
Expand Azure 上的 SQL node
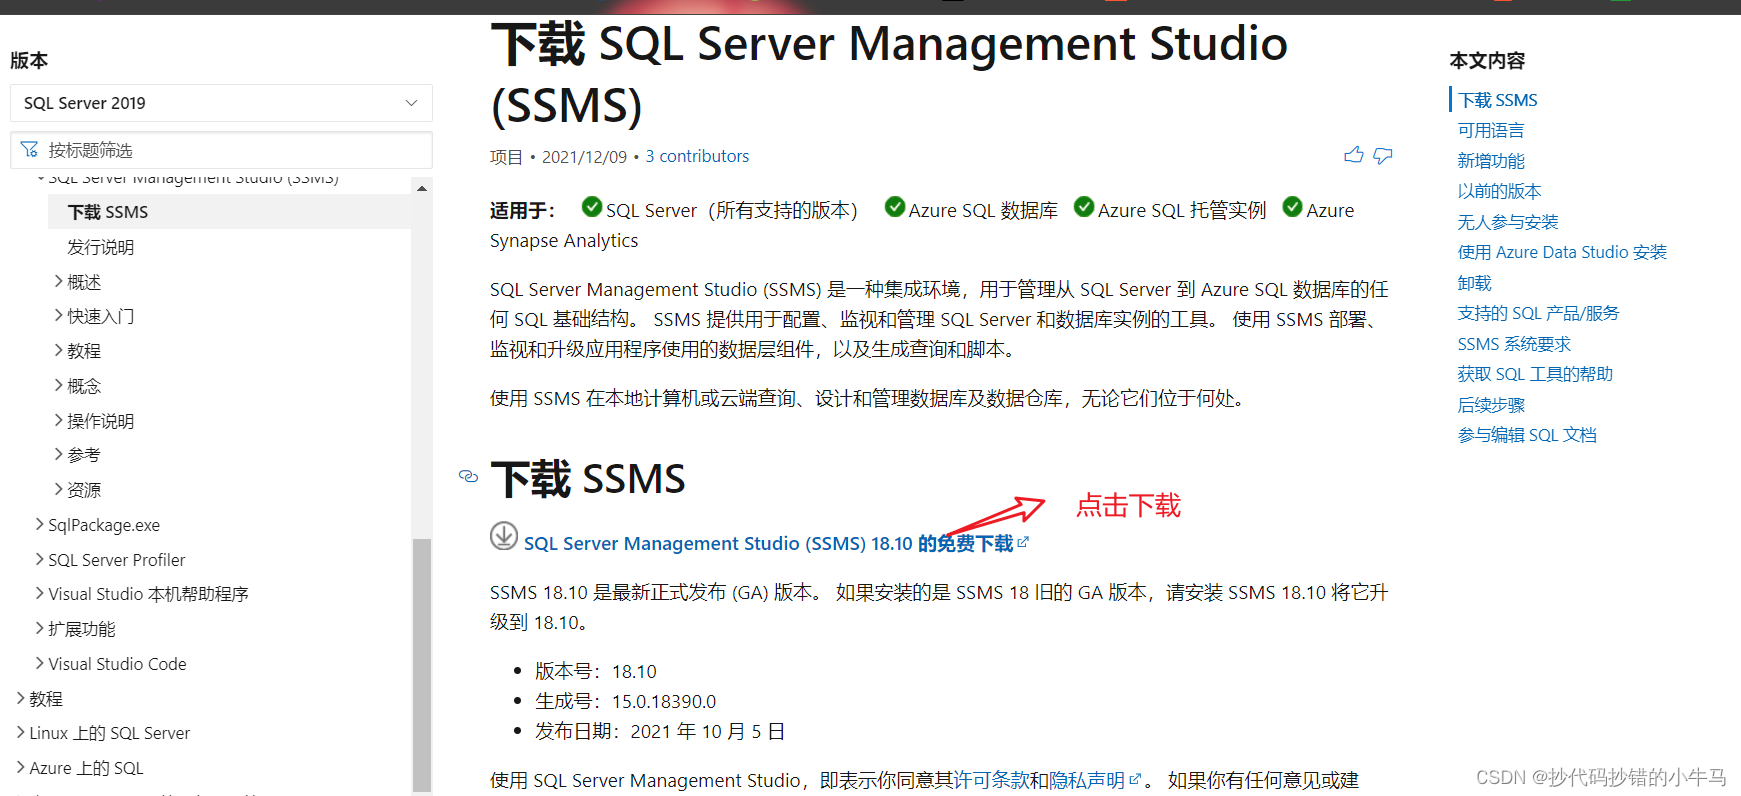coord(20,767)
